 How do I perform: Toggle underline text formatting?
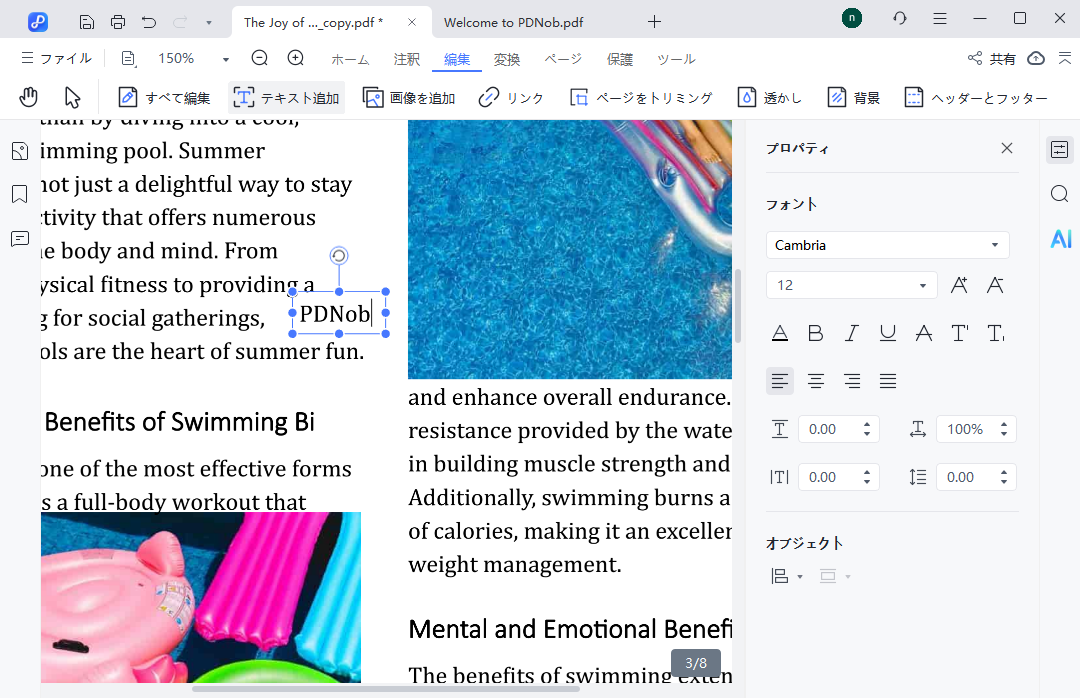(x=887, y=333)
